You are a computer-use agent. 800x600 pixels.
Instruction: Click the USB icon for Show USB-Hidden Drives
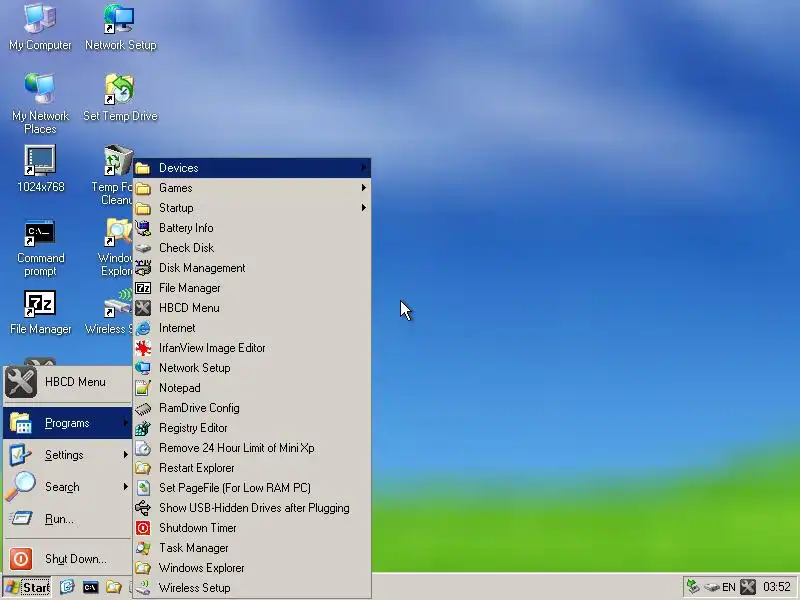point(143,508)
